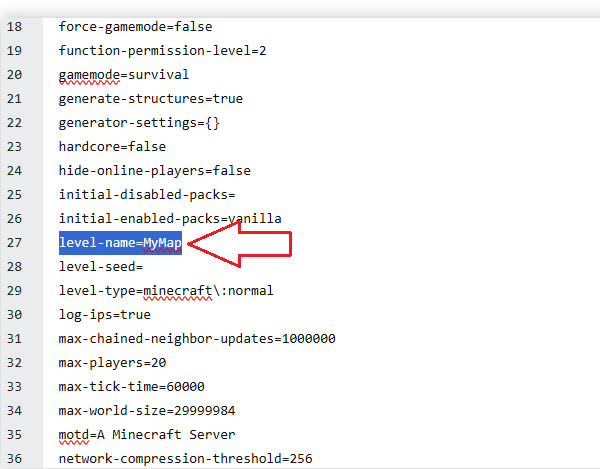The image size is (600, 469).
Task: Click the initial-enabled-packs=vanilla line
Action: pos(170,219)
